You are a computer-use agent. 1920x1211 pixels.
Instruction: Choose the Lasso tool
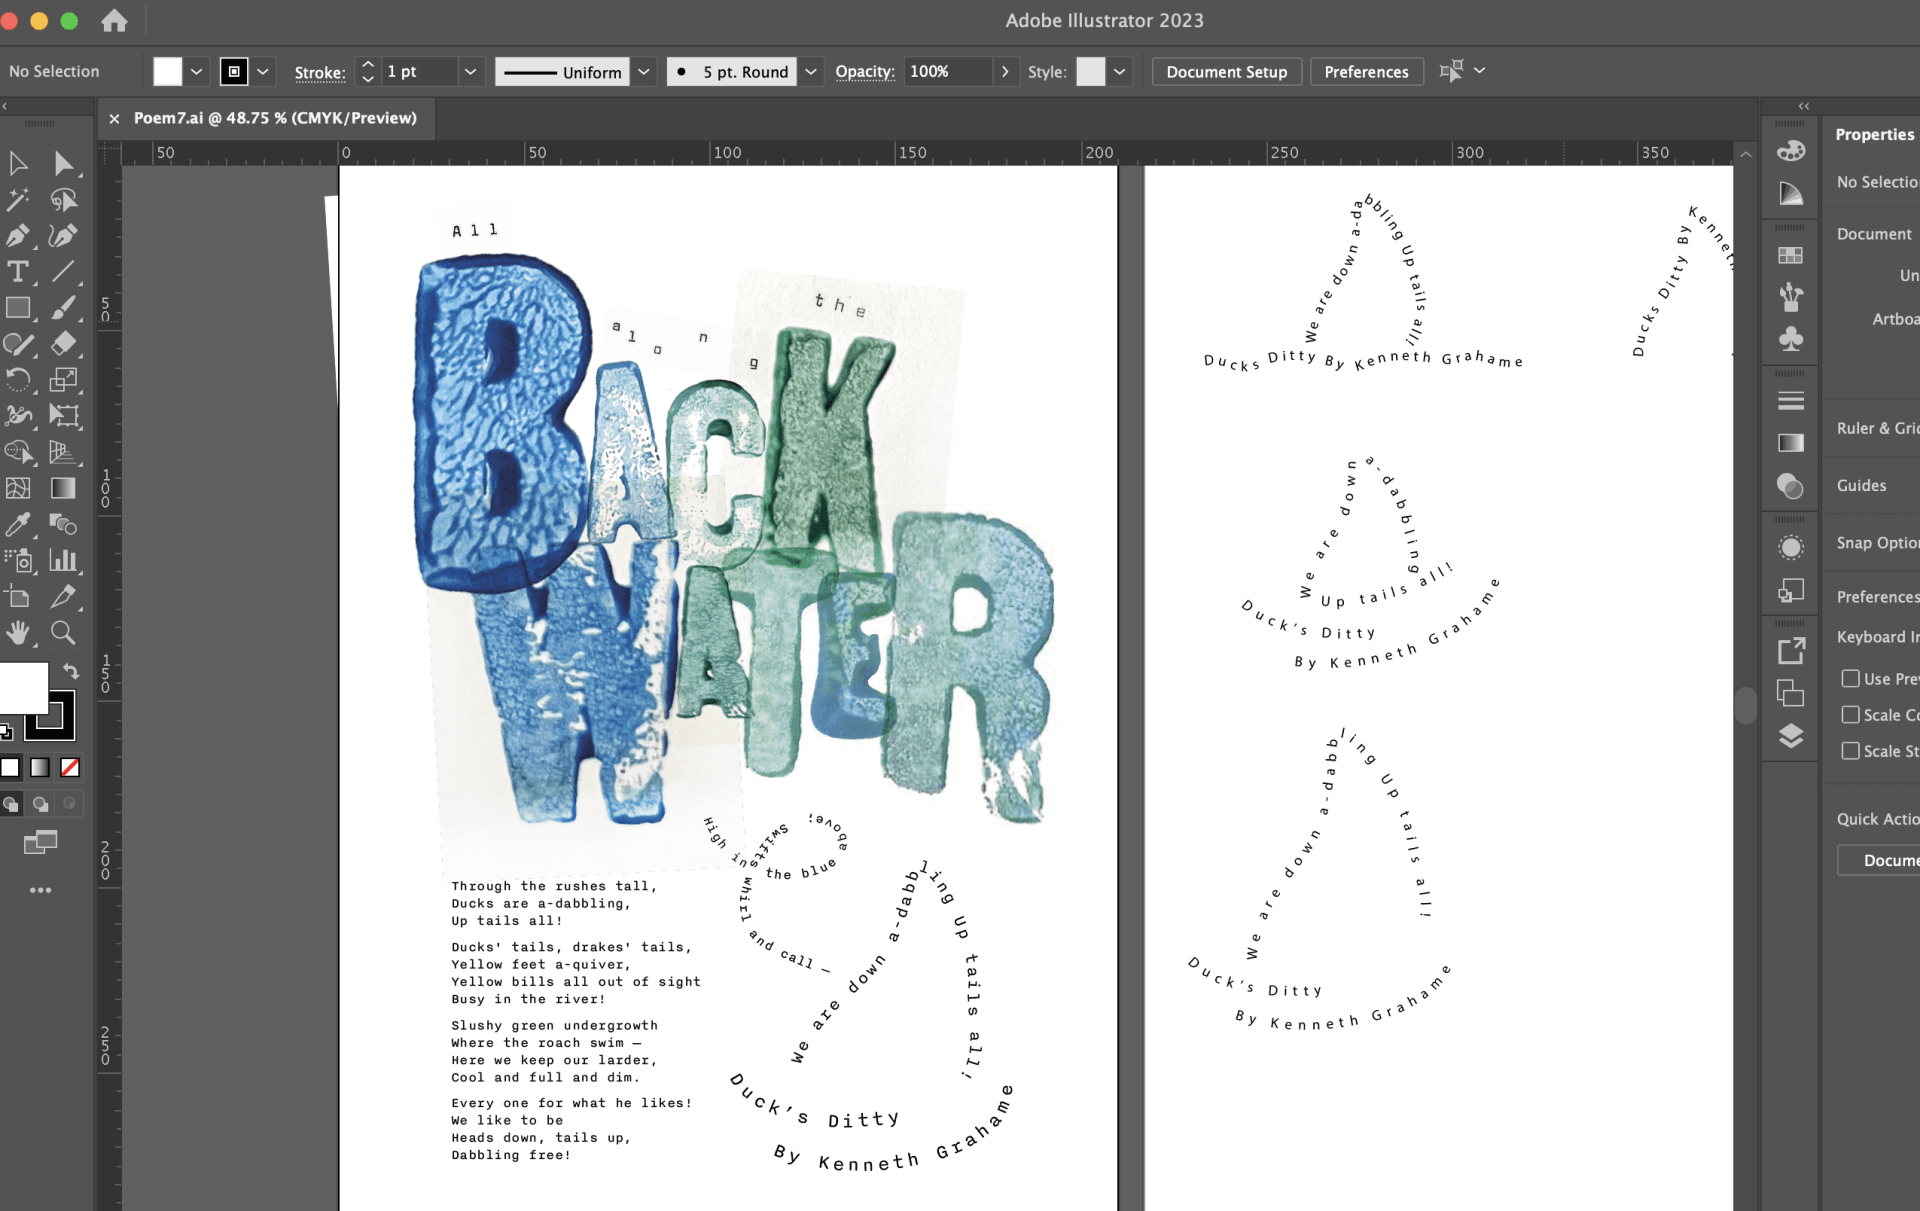tap(63, 200)
